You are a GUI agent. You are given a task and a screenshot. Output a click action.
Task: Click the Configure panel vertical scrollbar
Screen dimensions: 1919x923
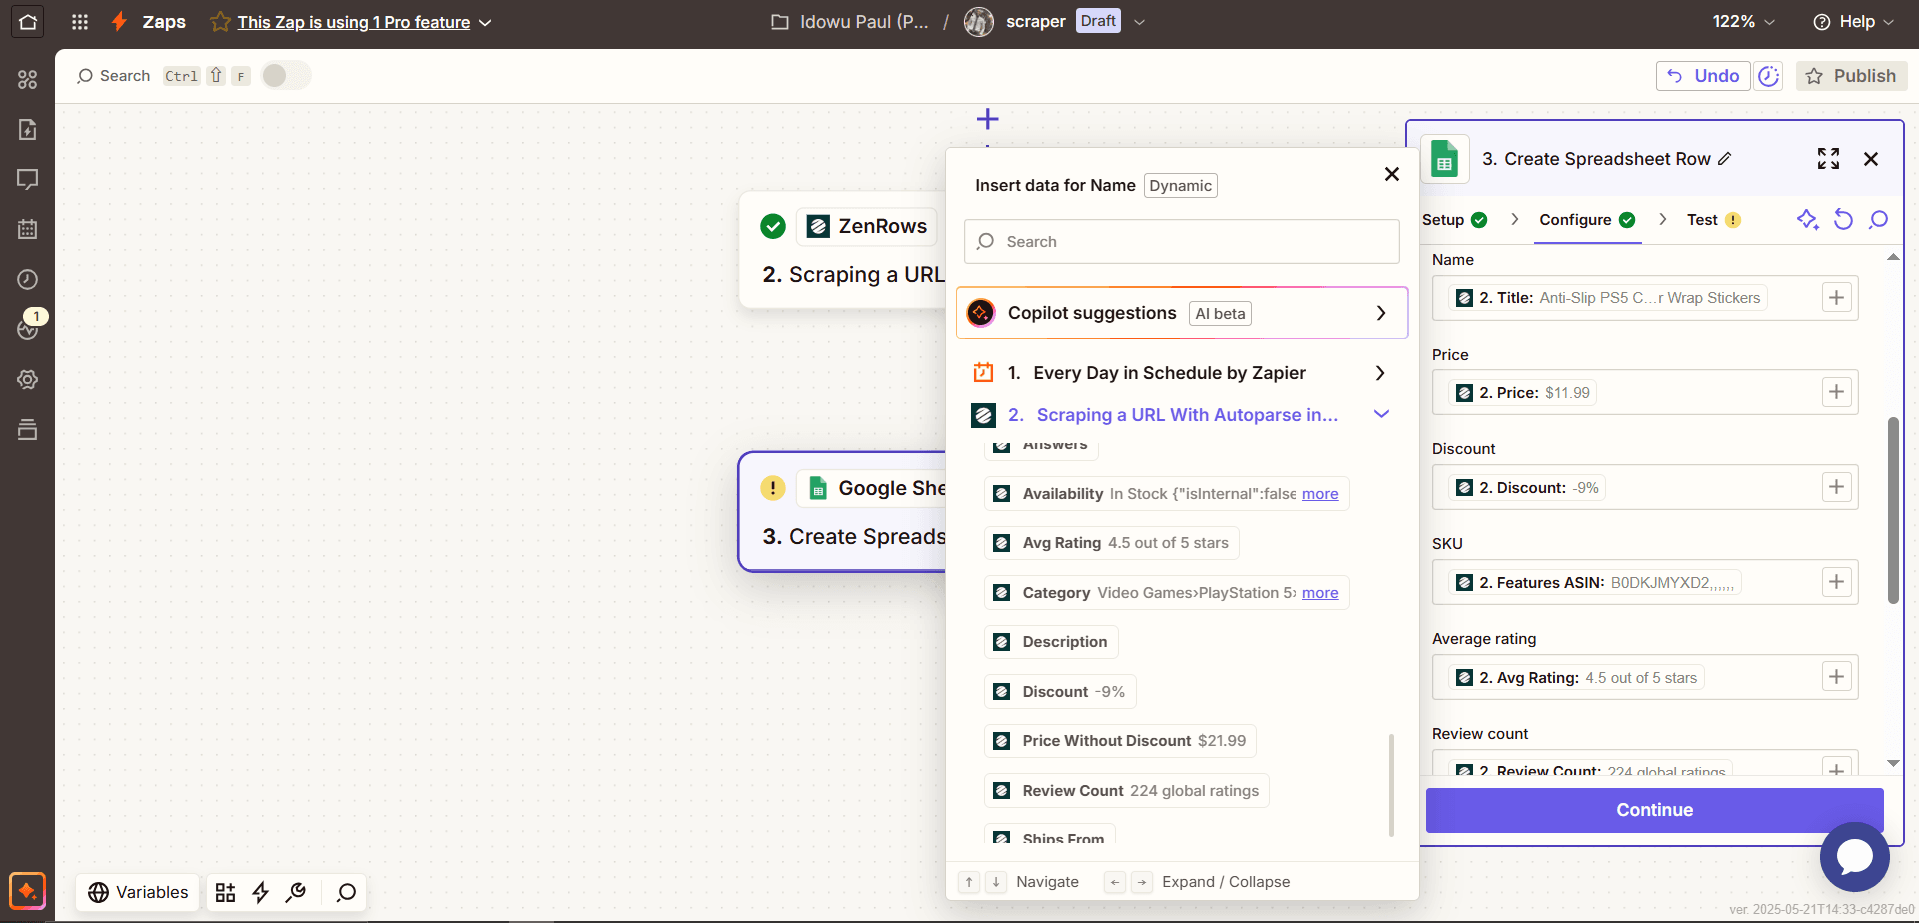pos(1892,510)
